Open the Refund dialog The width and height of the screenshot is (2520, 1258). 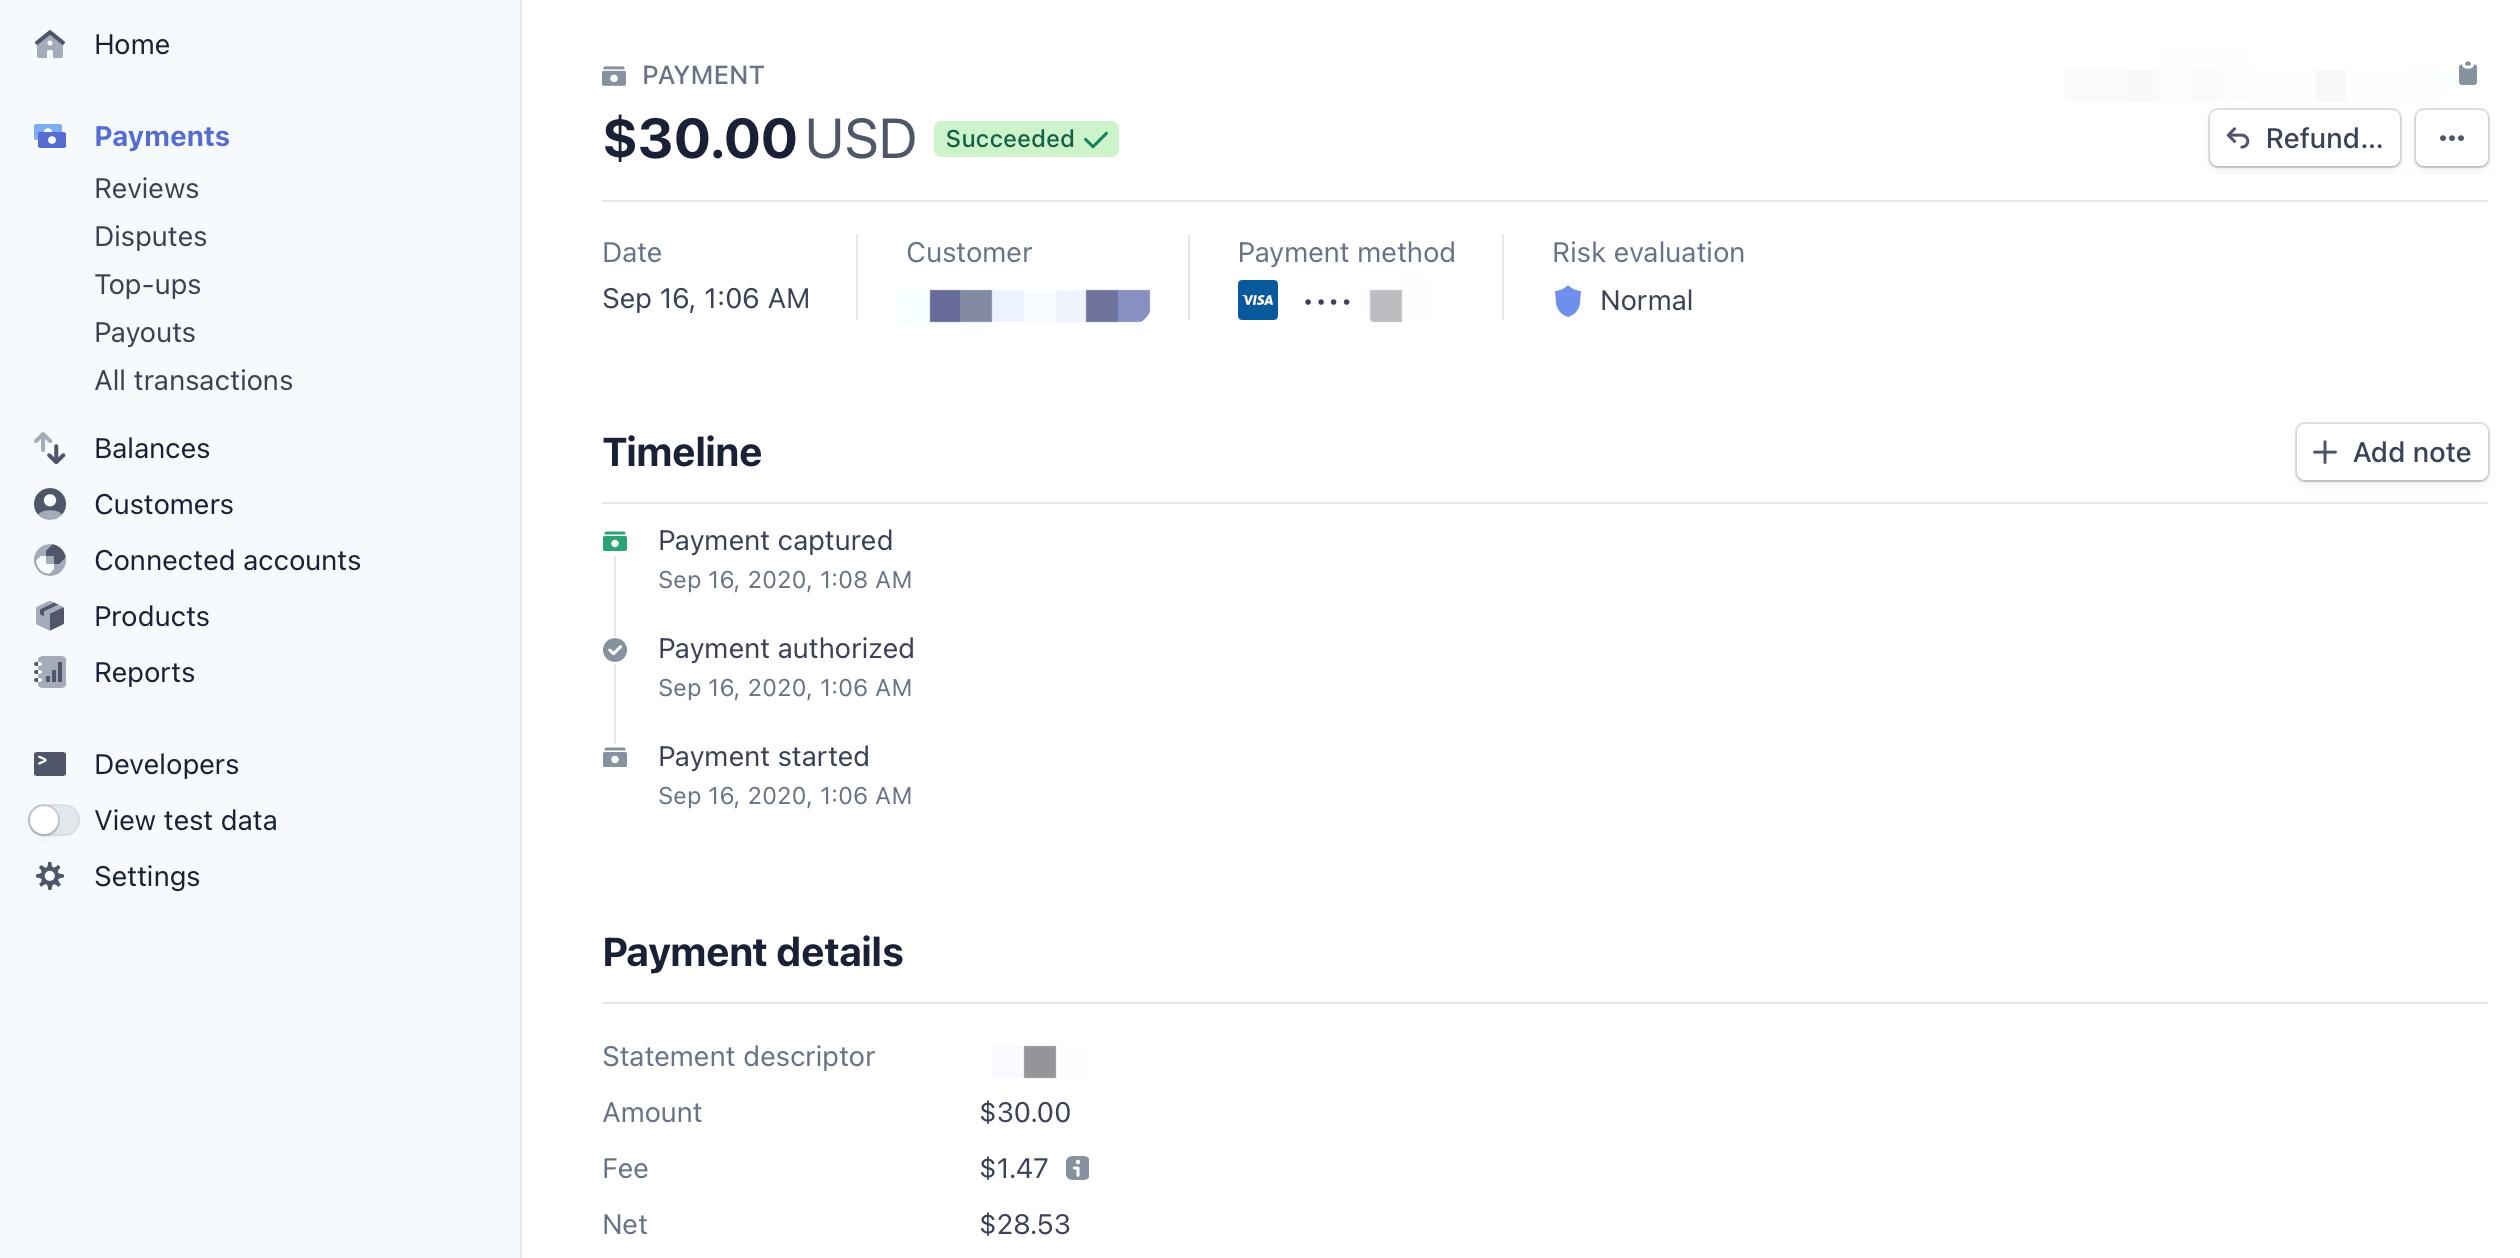click(x=2304, y=138)
